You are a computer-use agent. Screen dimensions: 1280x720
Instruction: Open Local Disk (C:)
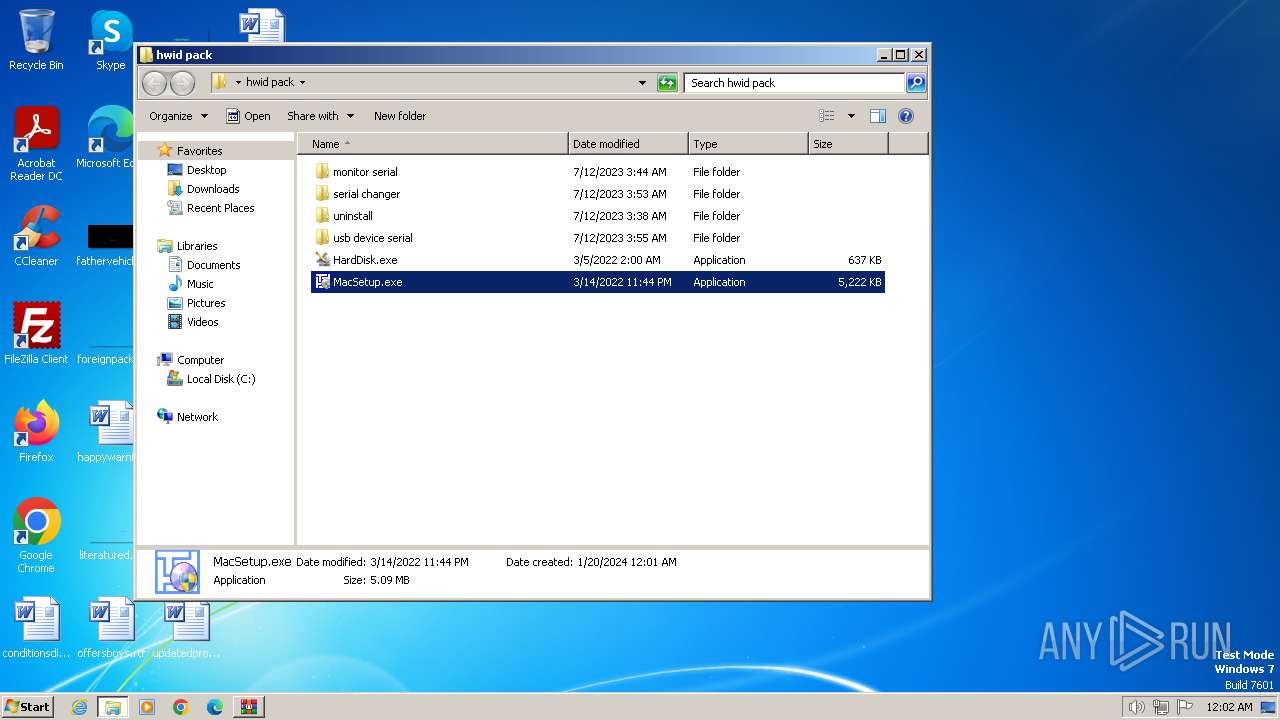pyautogui.click(x=221, y=379)
